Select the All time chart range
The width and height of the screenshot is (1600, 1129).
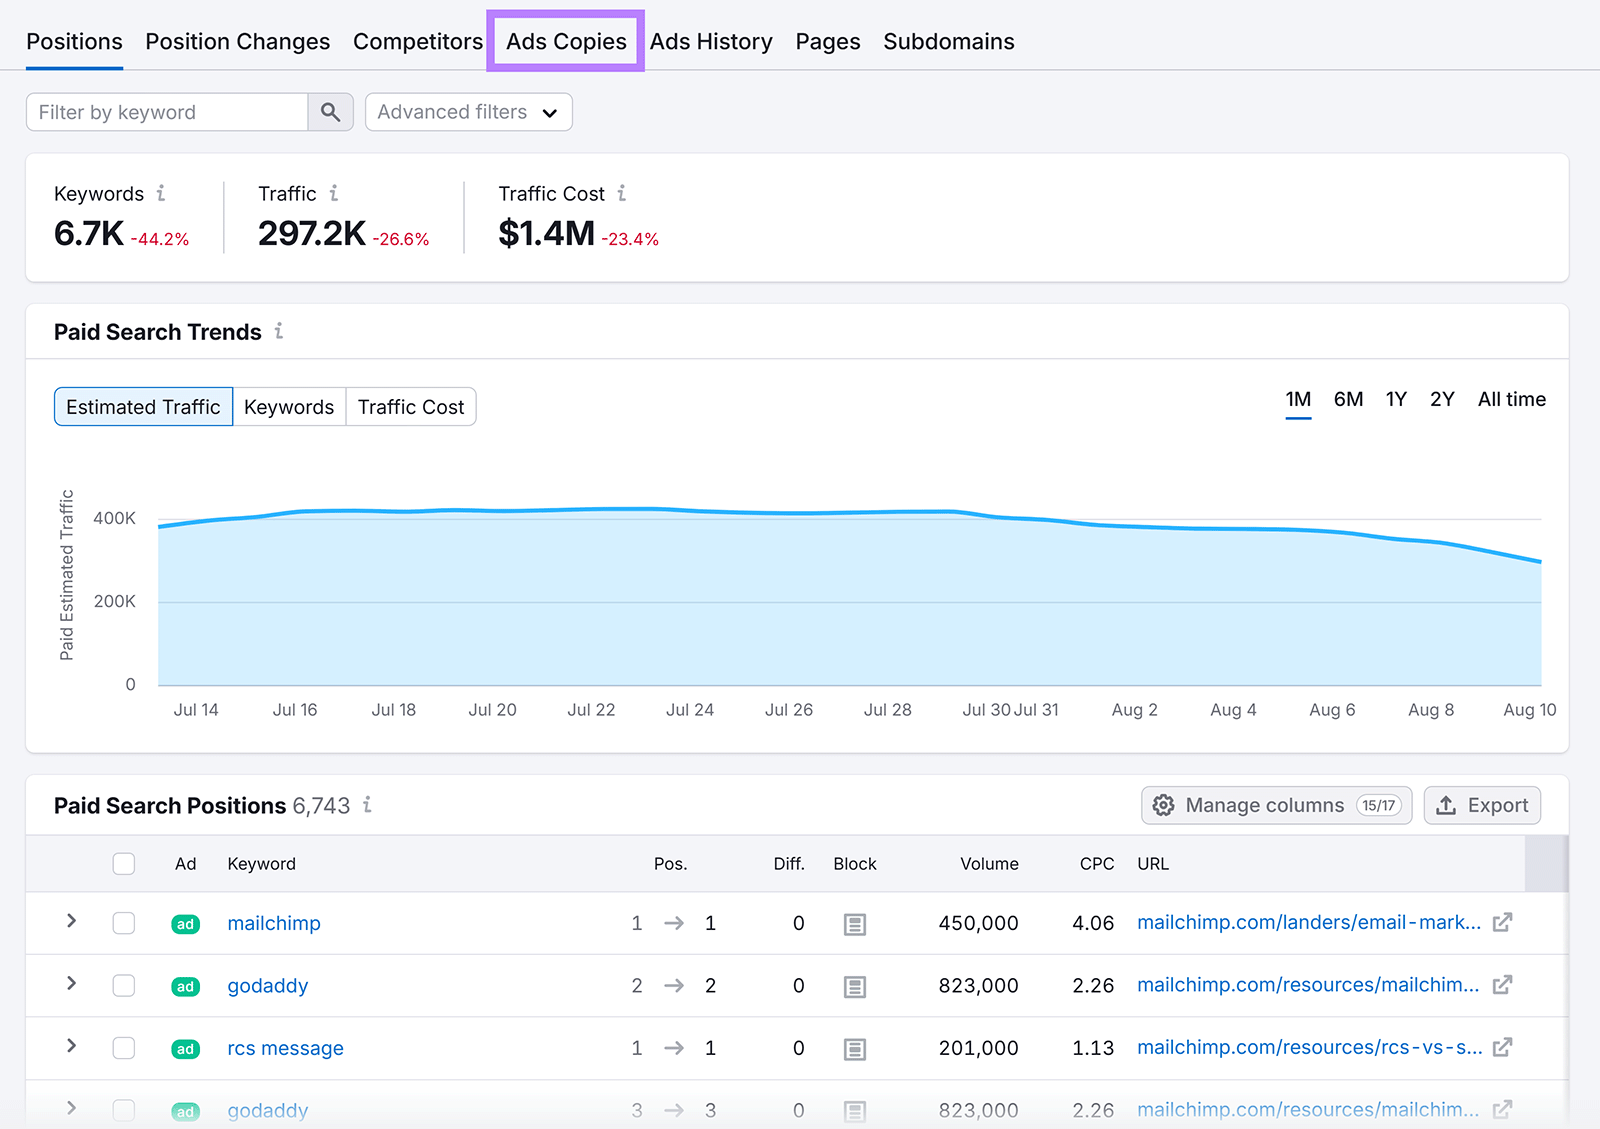pos(1511,398)
